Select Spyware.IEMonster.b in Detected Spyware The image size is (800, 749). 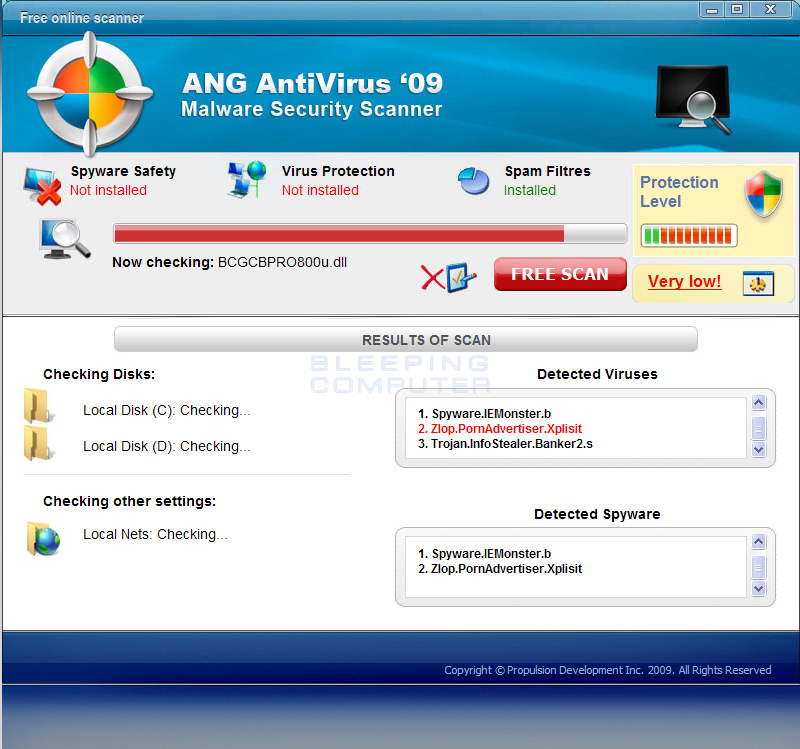pos(485,554)
